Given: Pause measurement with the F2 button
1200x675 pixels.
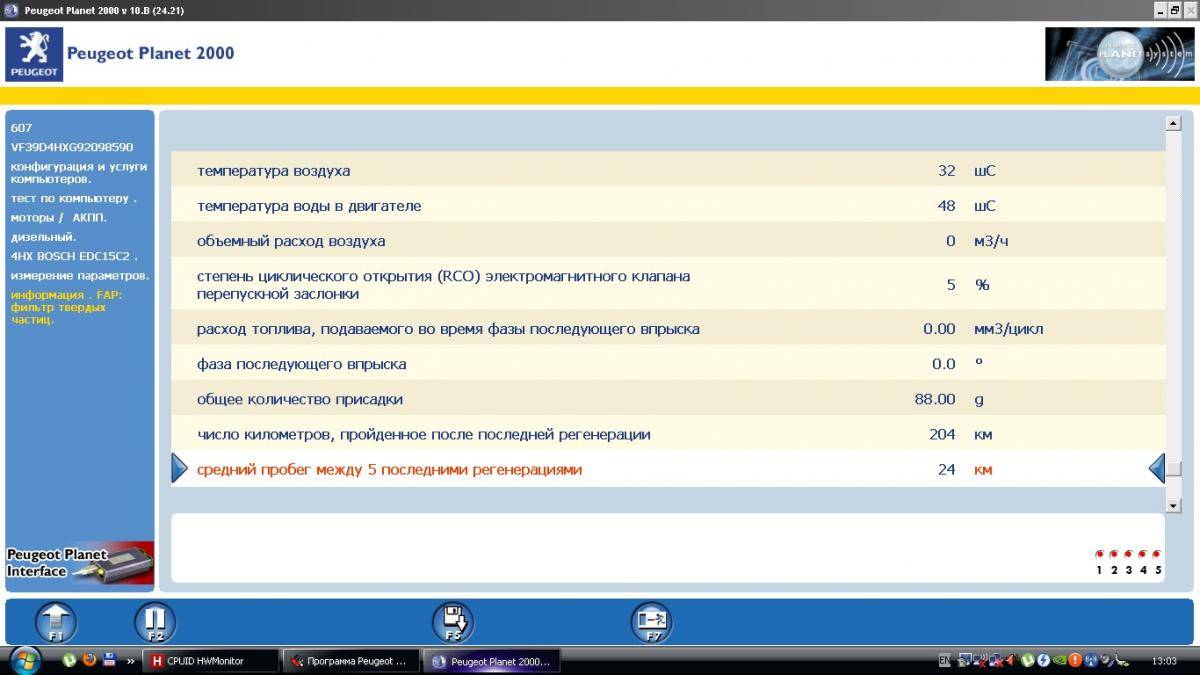Looking at the screenshot, I should pos(155,622).
